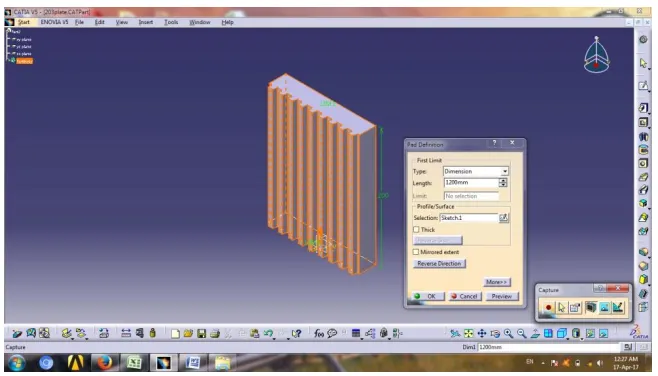
Task: Open the Tools menu
Action: click(x=171, y=22)
